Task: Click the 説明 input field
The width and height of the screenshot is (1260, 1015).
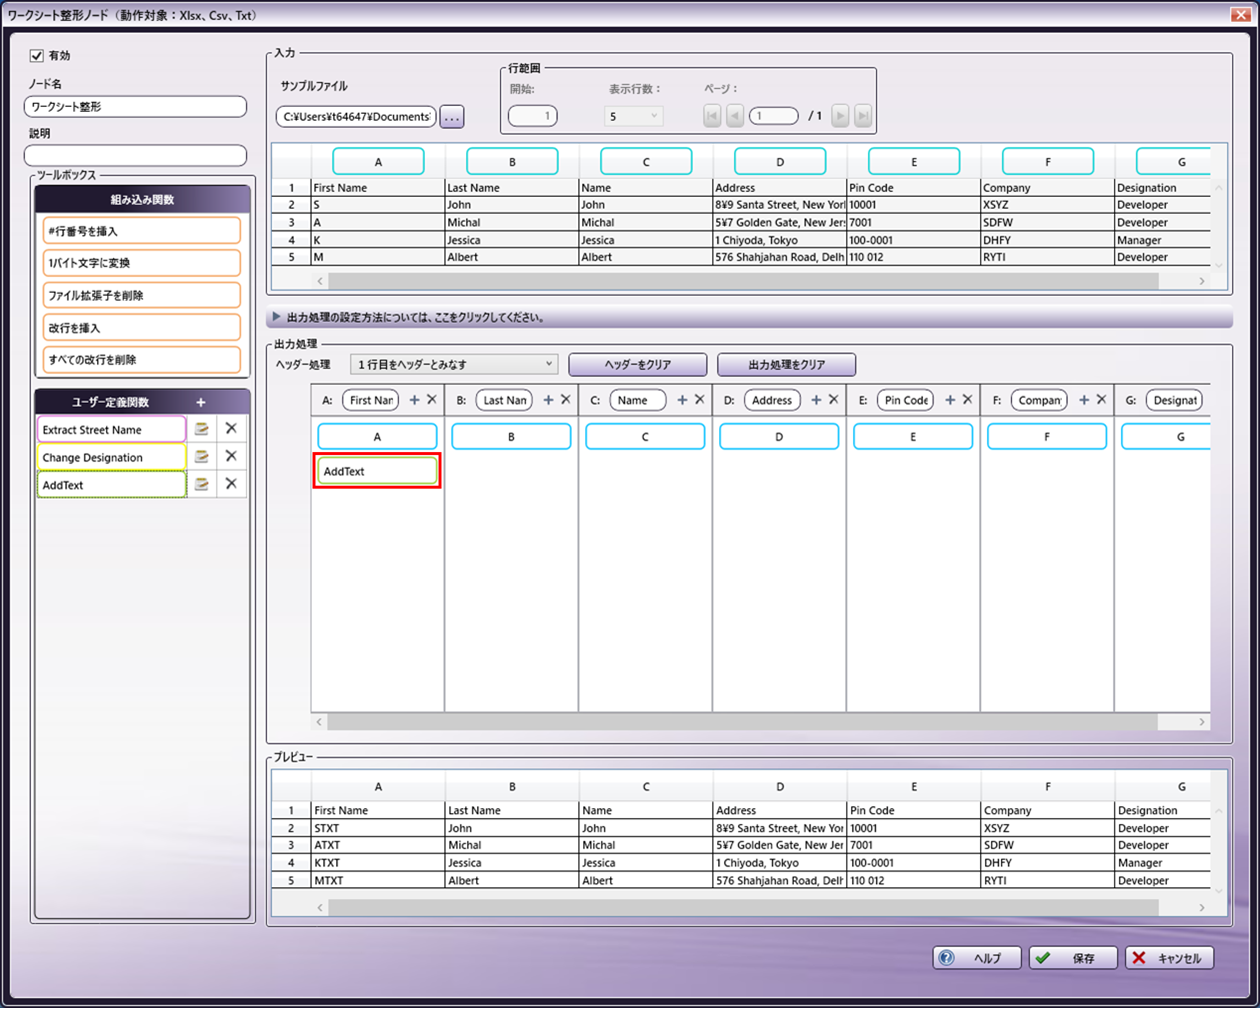Action: tap(135, 155)
